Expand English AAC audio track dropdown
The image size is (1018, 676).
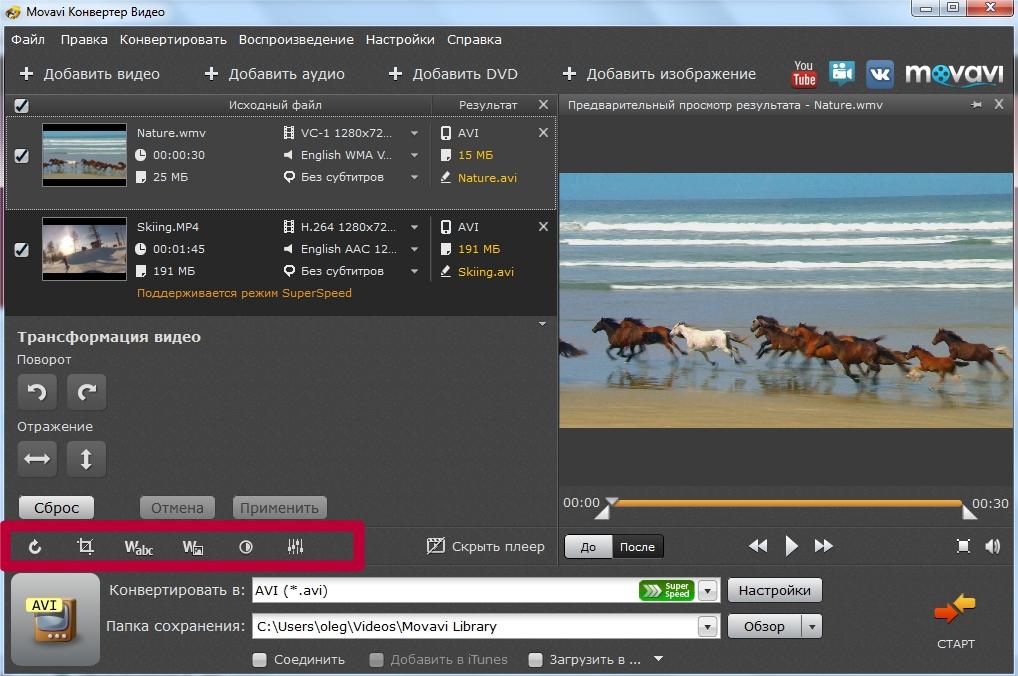pyautogui.click(x=414, y=249)
